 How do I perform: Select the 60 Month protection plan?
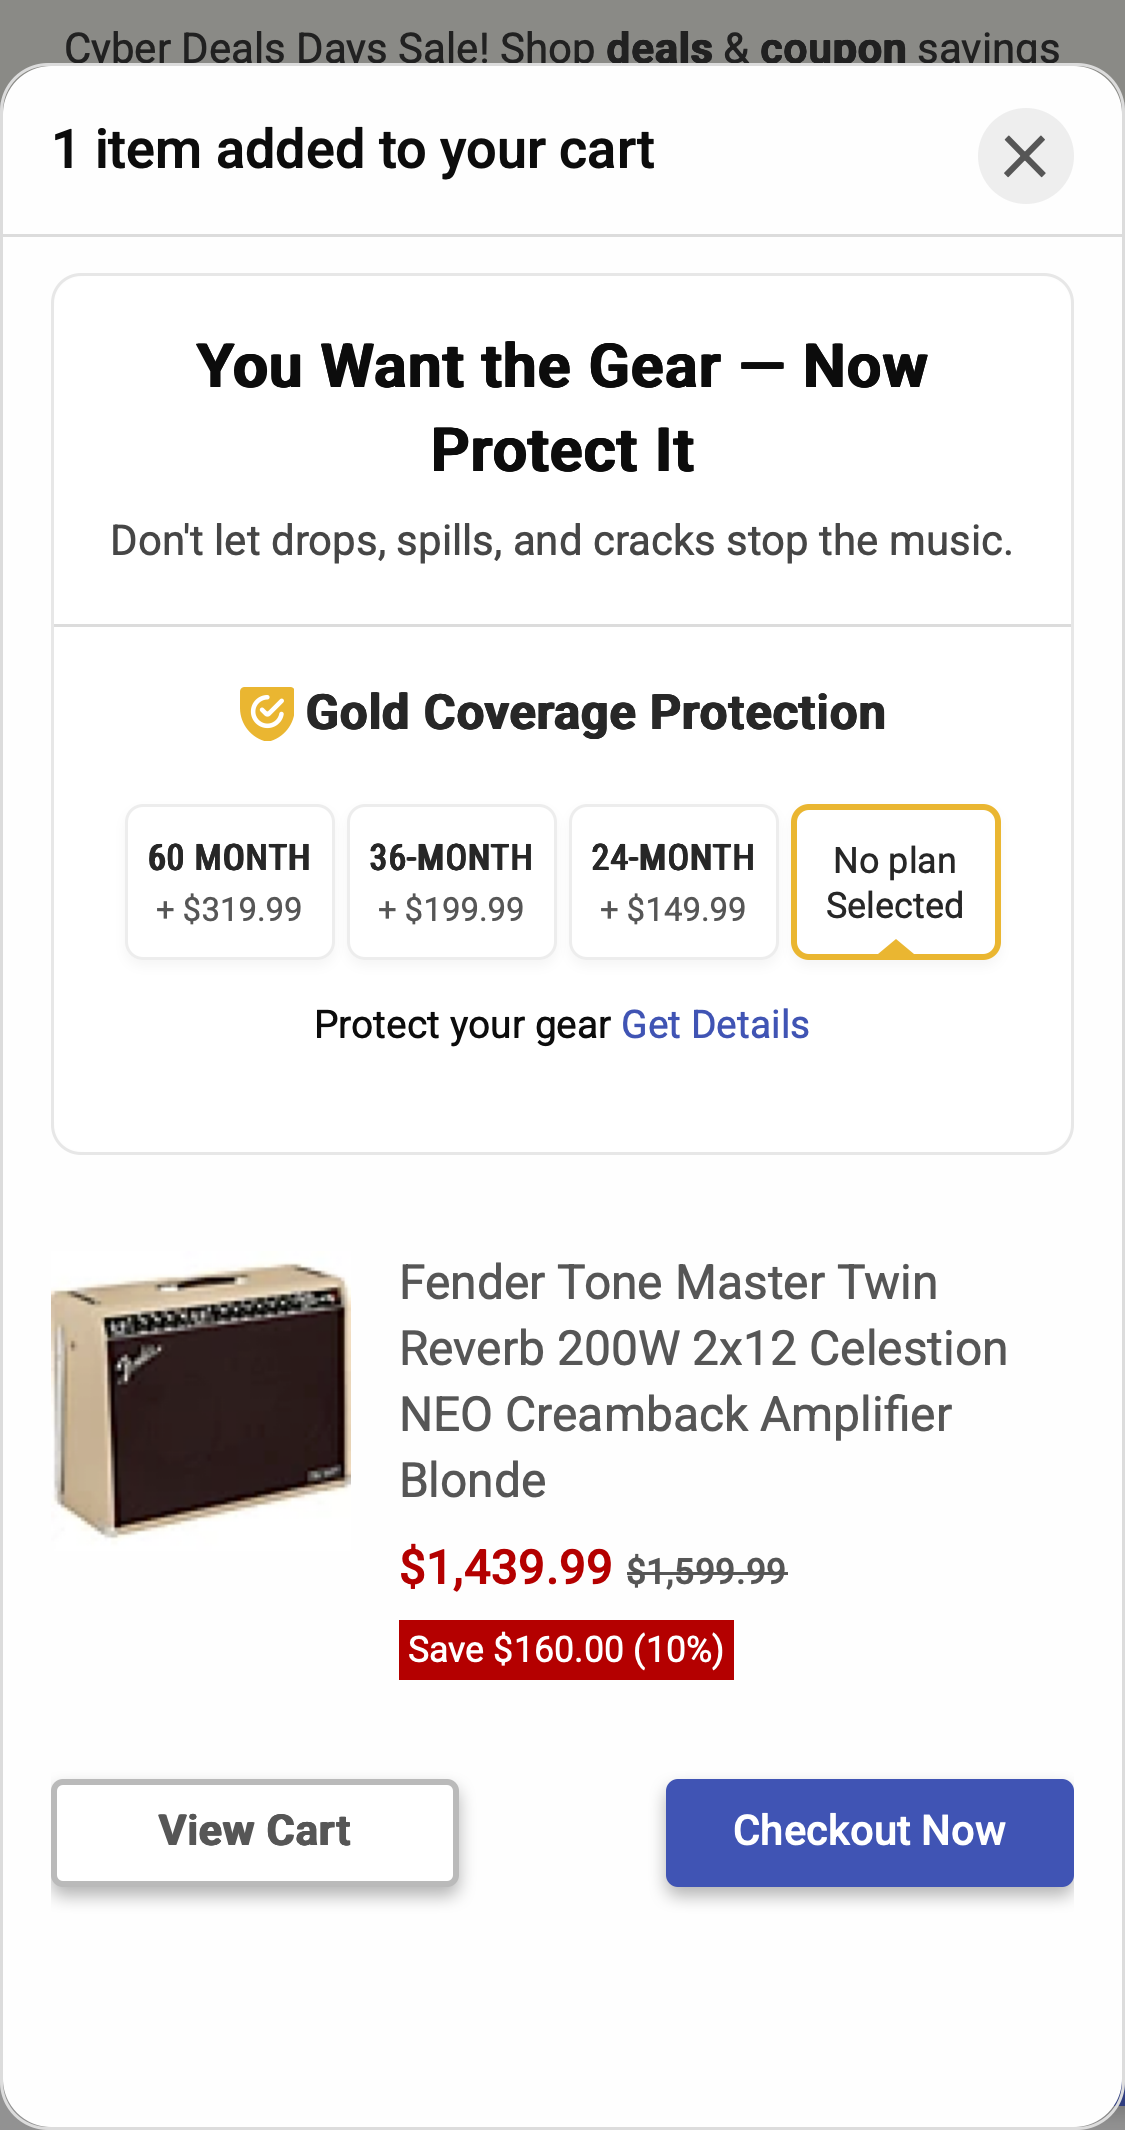coord(230,882)
